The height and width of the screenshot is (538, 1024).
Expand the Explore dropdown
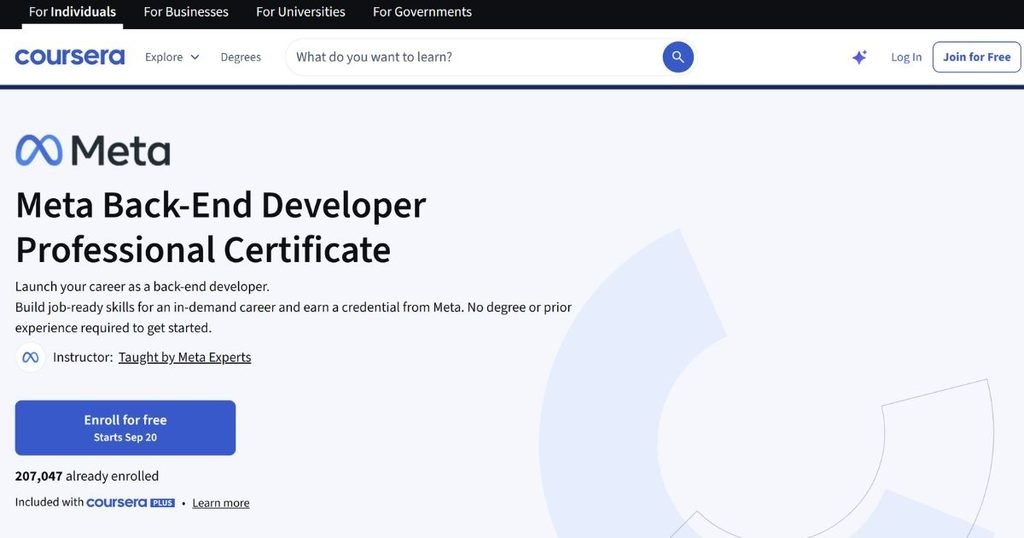[x=172, y=57]
